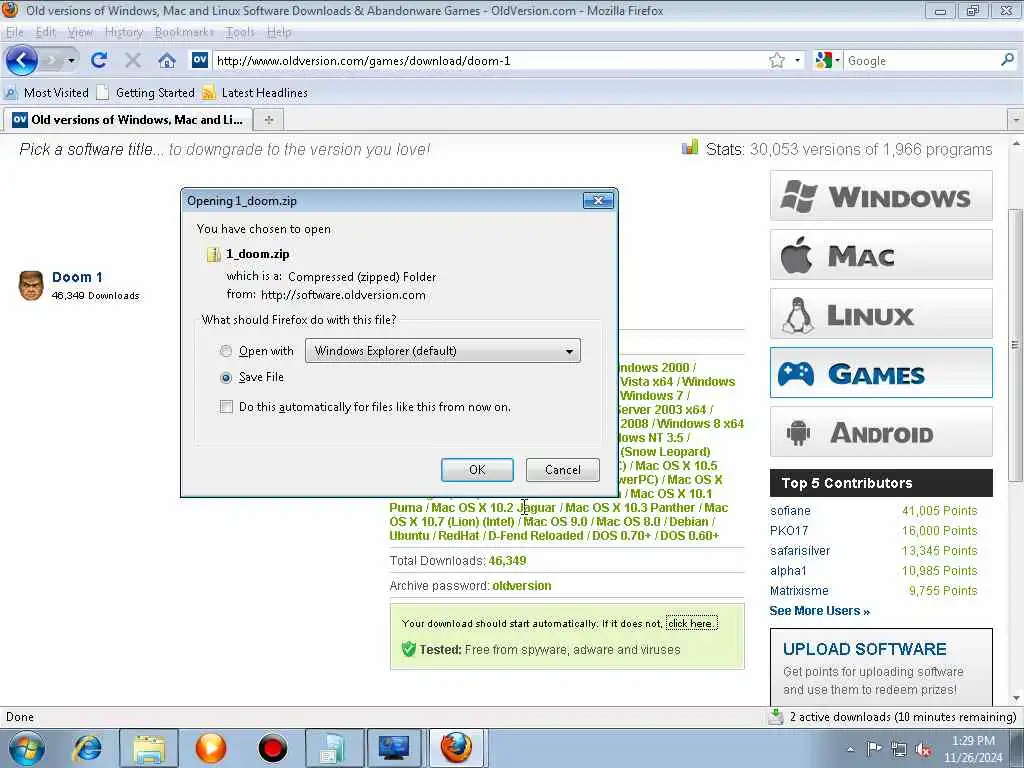Open a new tab with the plus button
The image size is (1024, 768).
click(x=268, y=120)
